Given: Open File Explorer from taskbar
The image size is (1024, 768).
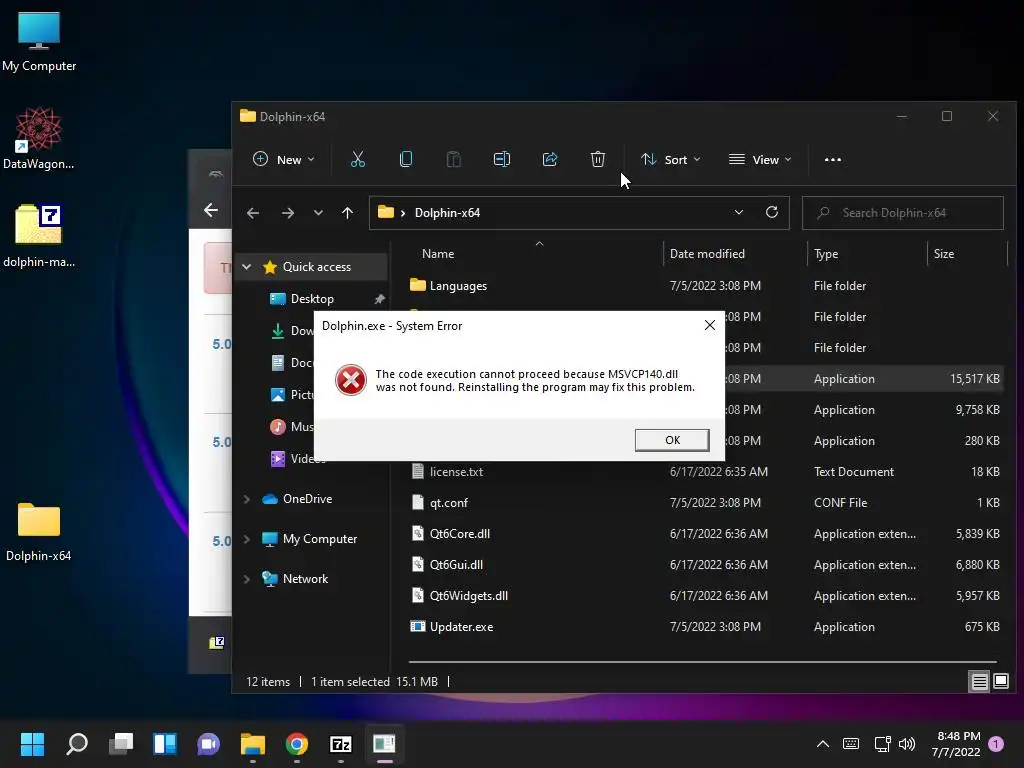Looking at the screenshot, I should pos(253,744).
